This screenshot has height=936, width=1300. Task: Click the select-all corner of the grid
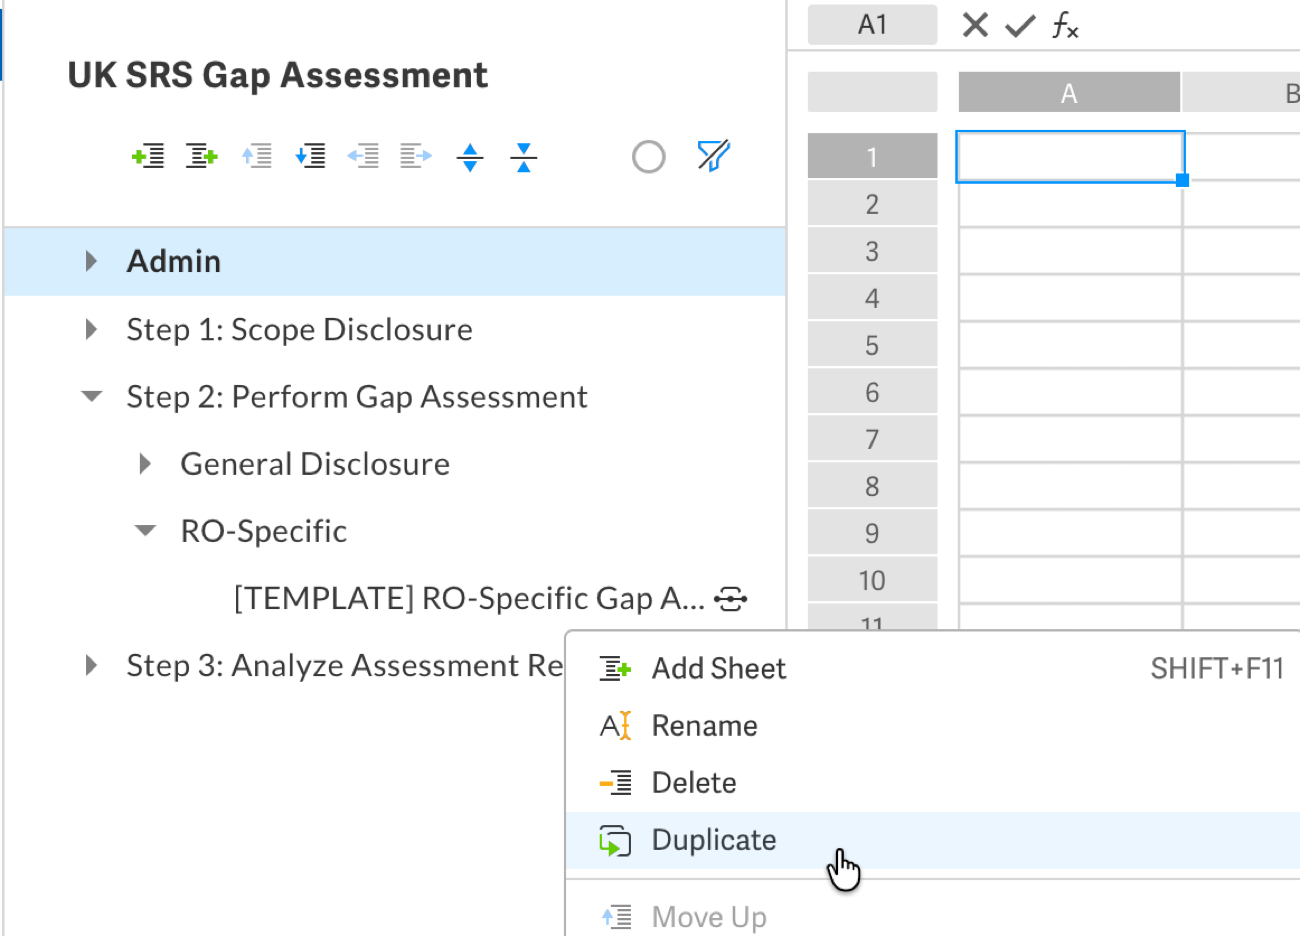click(872, 92)
